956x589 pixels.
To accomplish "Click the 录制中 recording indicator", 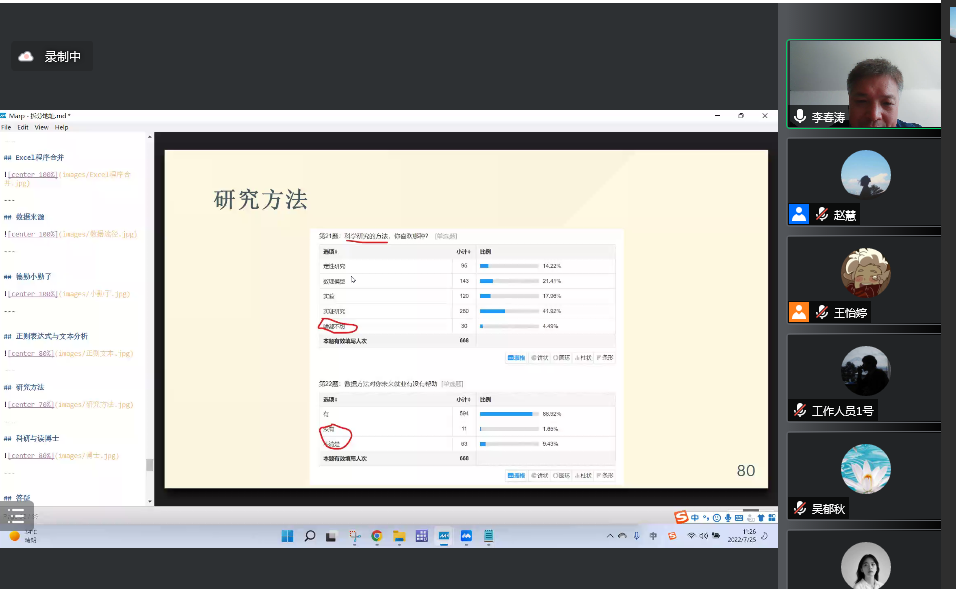I will (x=51, y=57).
